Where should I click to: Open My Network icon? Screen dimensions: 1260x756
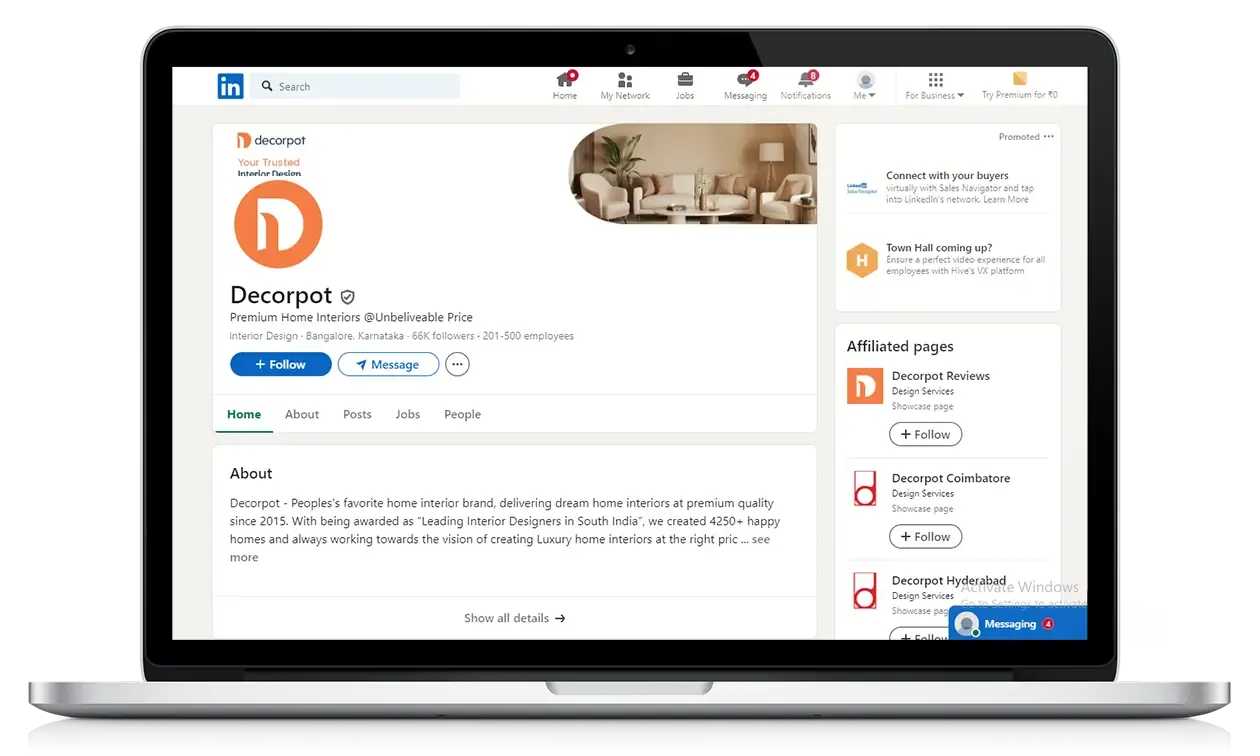click(x=625, y=81)
